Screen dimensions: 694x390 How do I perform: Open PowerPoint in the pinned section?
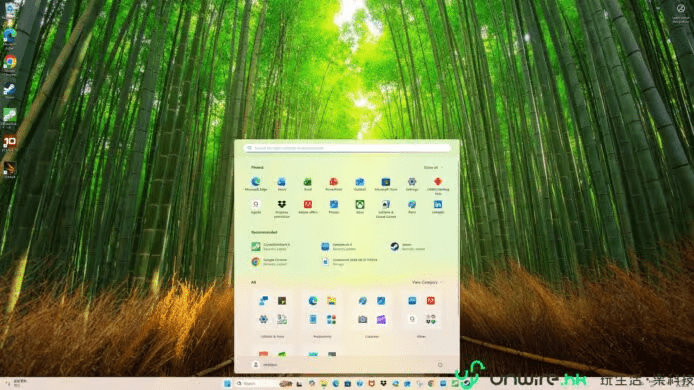pyautogui.click(x=334, y=183)
